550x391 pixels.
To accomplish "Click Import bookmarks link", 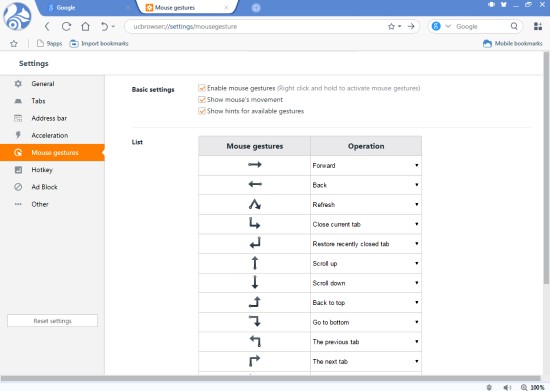I will tap(99, 43).
